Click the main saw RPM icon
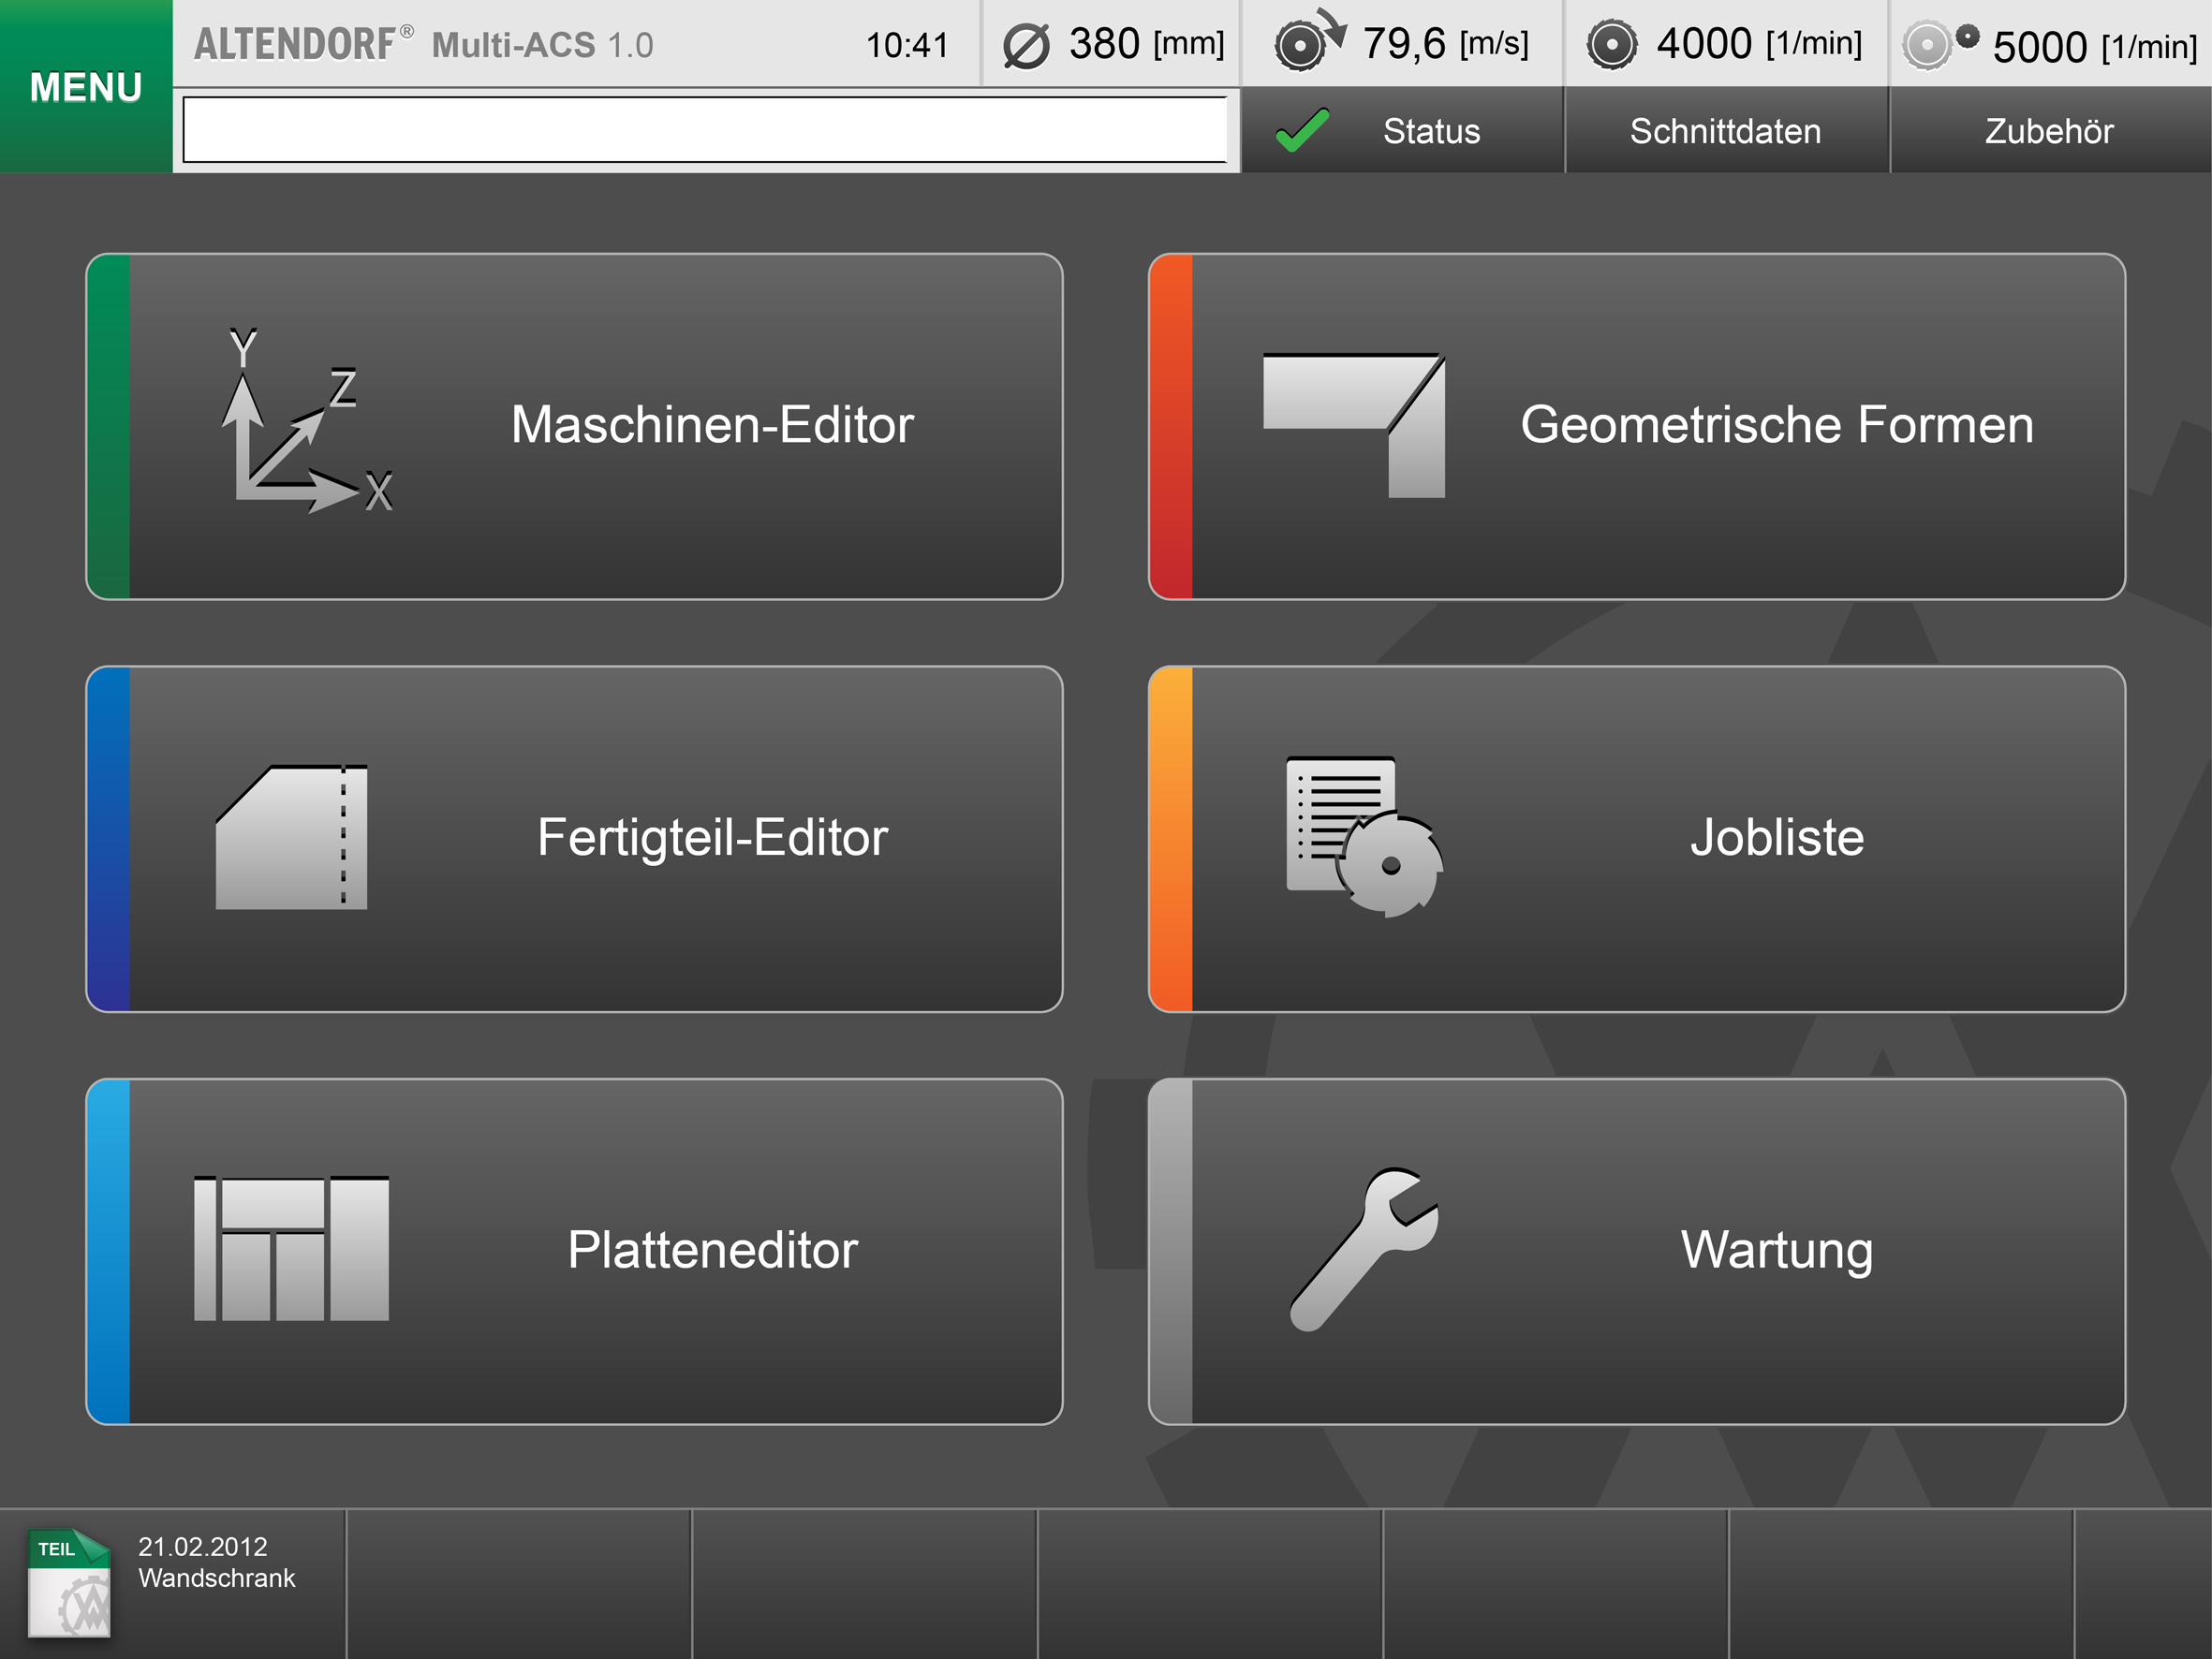2212x1659 pixels. 1611,45
